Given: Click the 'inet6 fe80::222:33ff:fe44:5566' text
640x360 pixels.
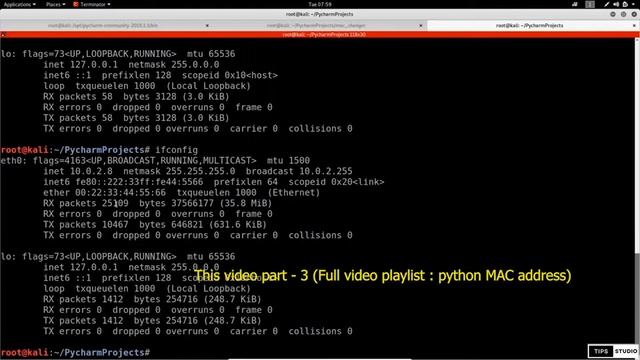Looking at the screenshot, I should tap(123, 182).
